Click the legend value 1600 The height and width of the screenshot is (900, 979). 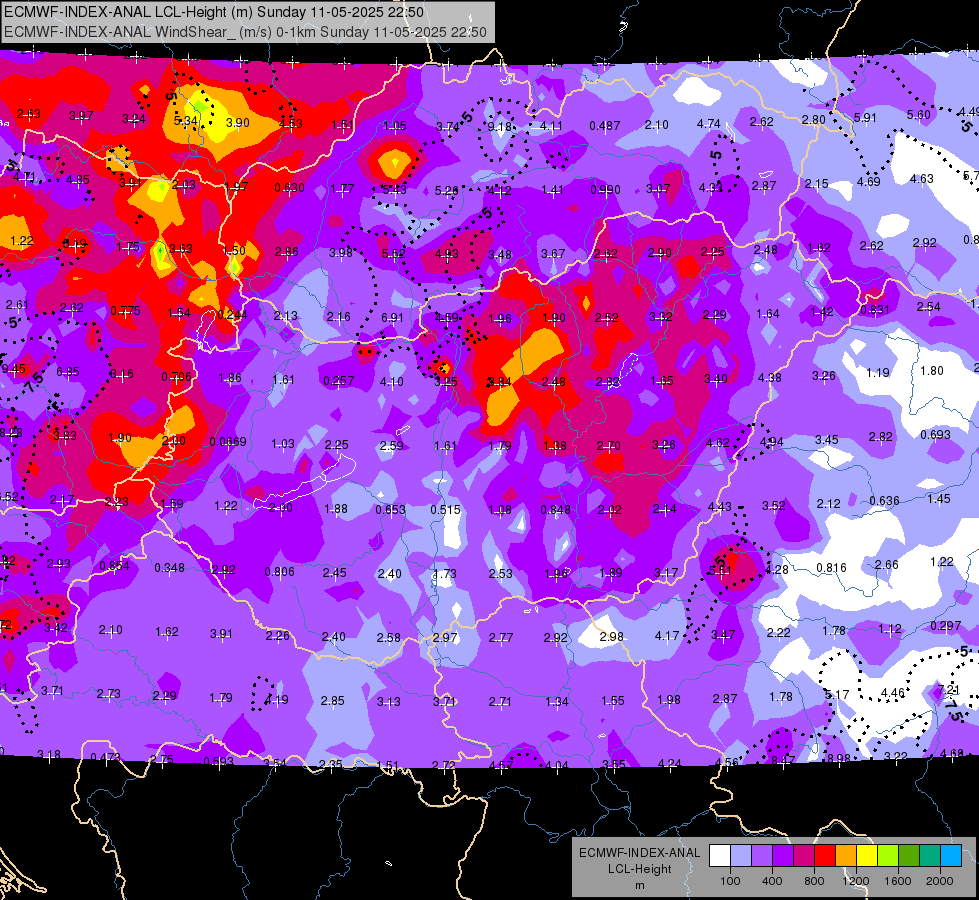click(x=897, y=881)
